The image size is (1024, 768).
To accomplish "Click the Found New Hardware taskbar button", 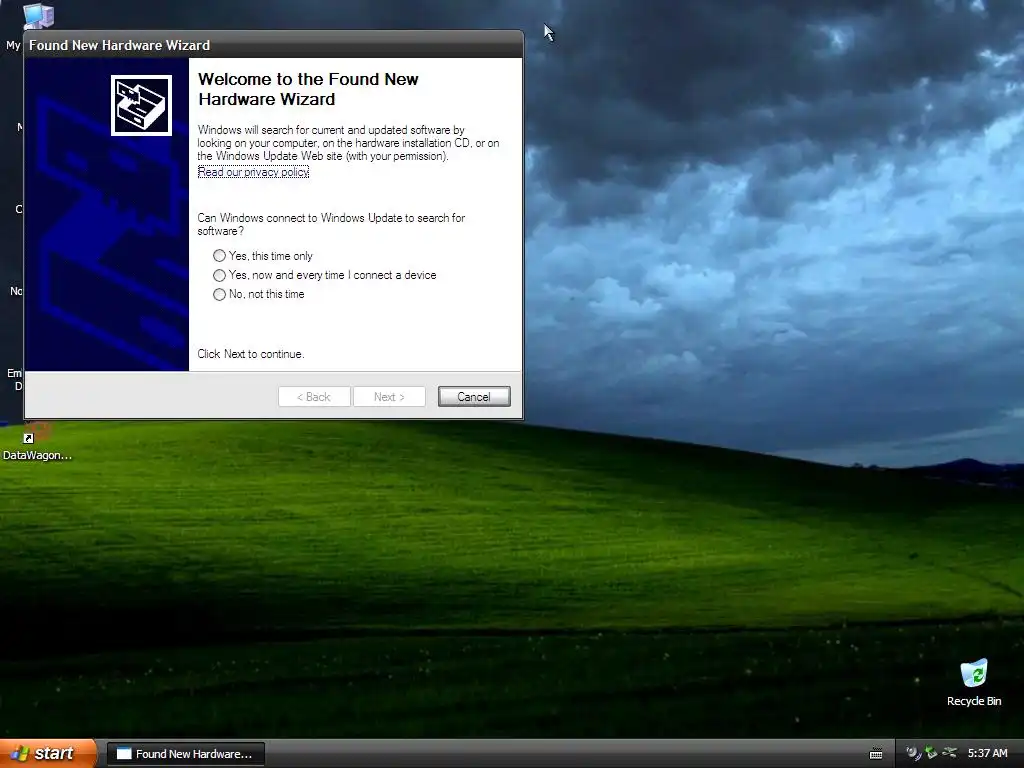I will pyautogui.click(x=185, y=754).
